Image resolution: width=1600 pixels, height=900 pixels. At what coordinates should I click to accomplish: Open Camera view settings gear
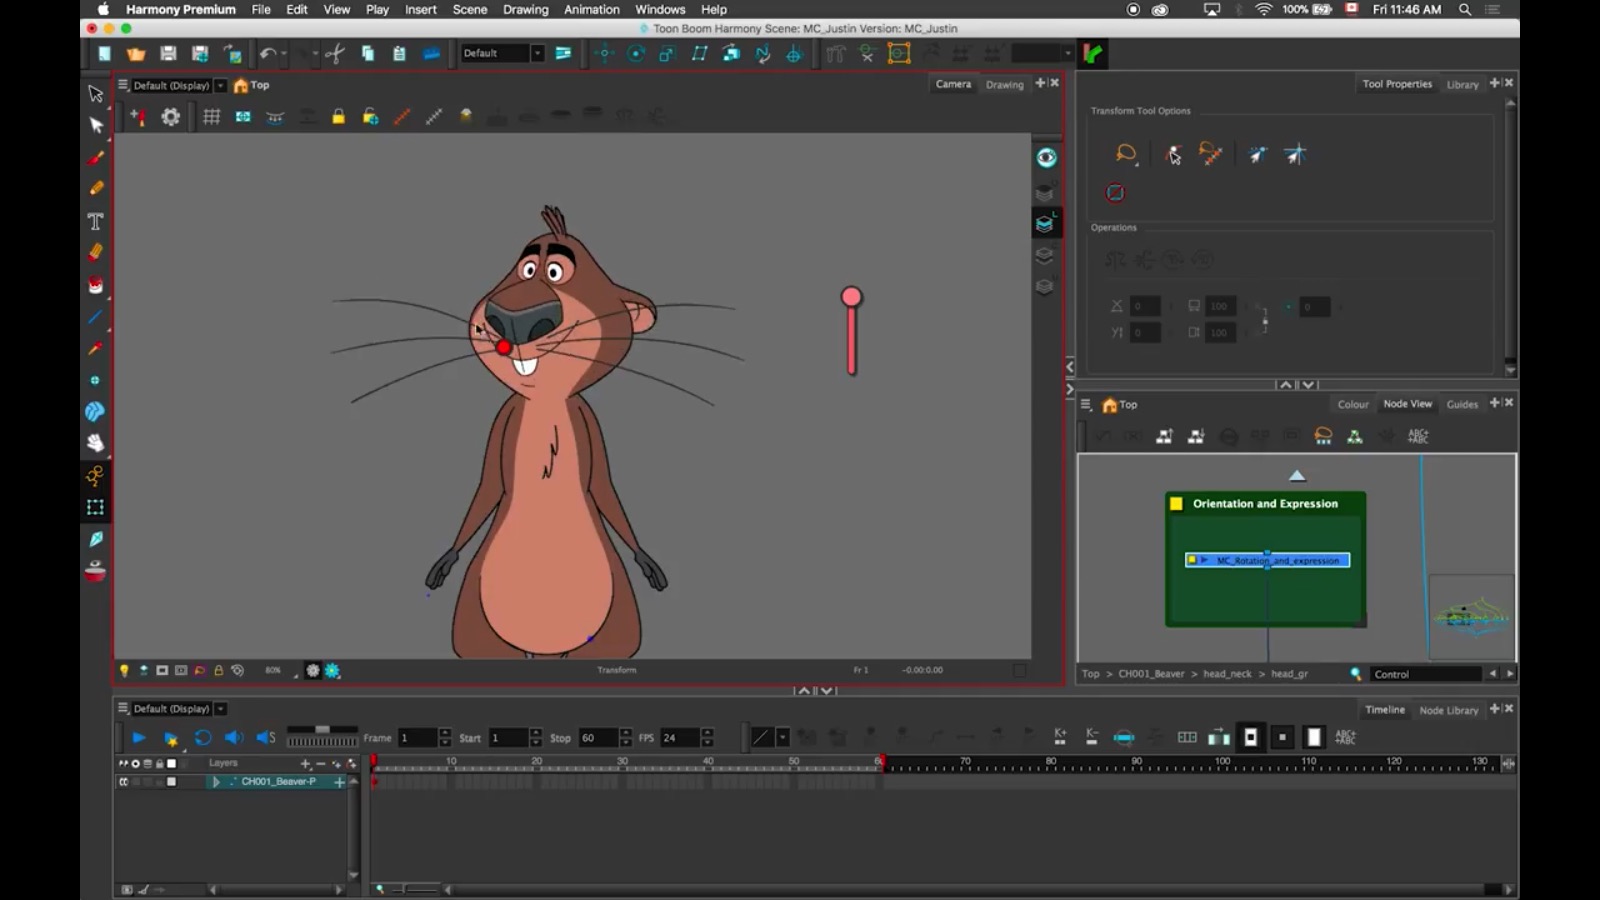(171, 117)
